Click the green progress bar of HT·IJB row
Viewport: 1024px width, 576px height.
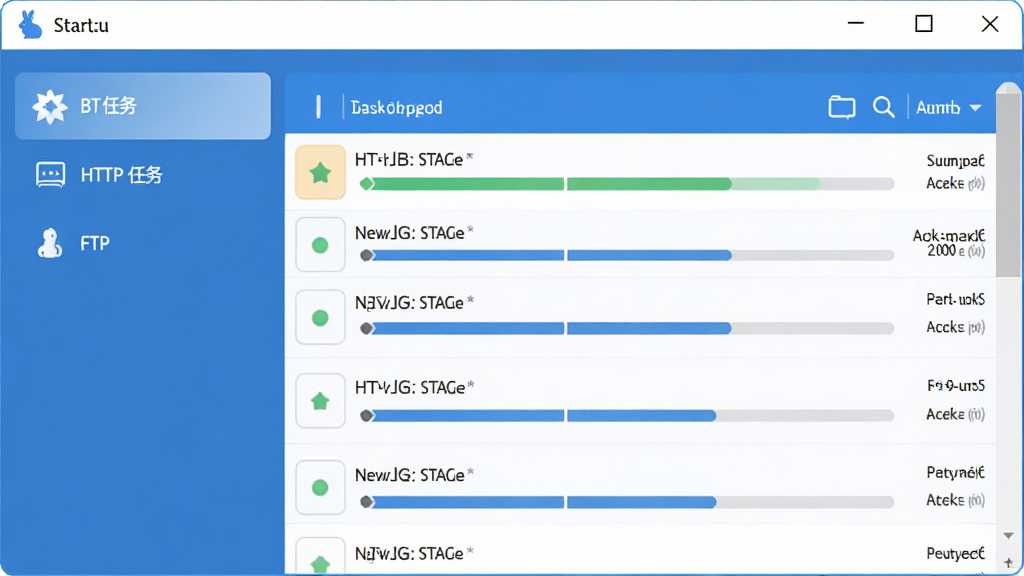tap(627, 184)
